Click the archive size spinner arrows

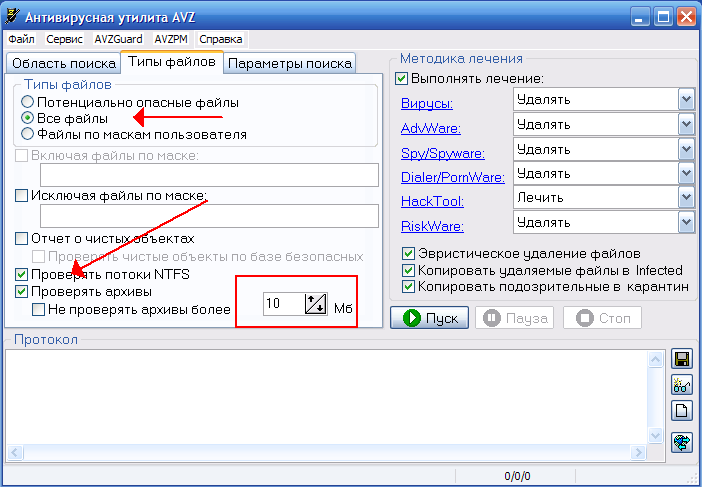tap(316, 303)
